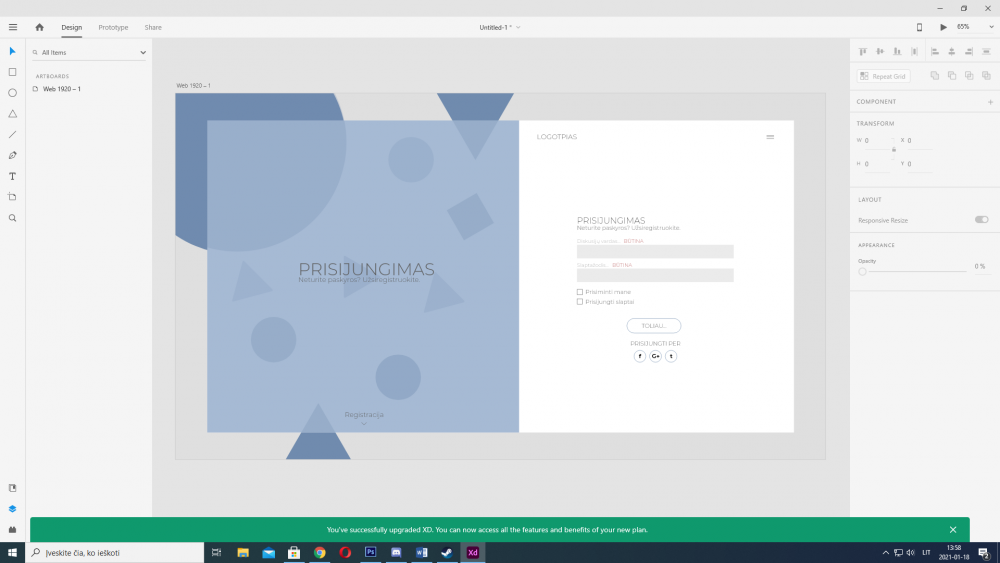This screenshot has height=563, width=1000.
Task: Switch to the Share tab
Action: click(153, 27)
